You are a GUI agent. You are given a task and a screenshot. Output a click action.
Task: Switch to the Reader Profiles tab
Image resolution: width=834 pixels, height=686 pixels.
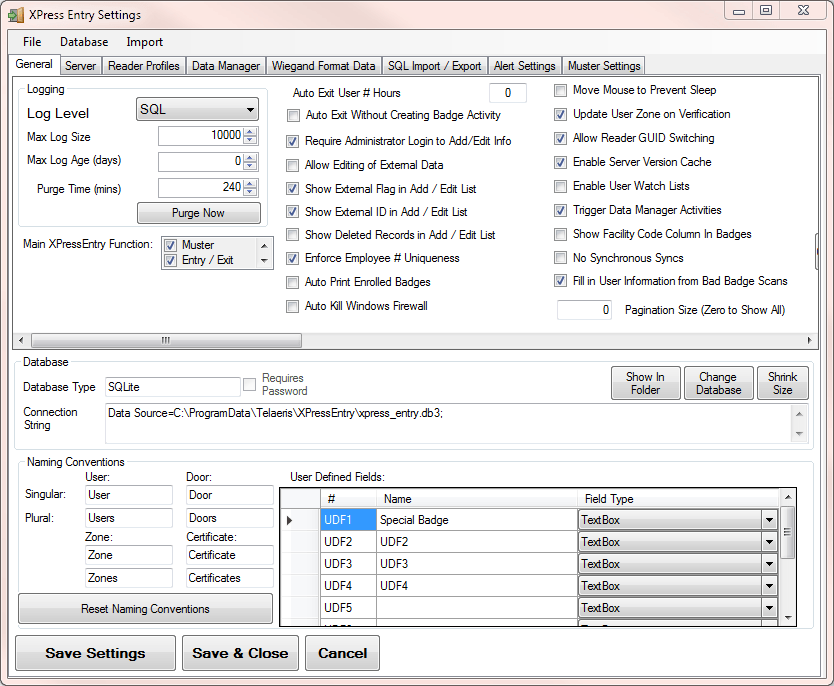[x=144, y=66]
